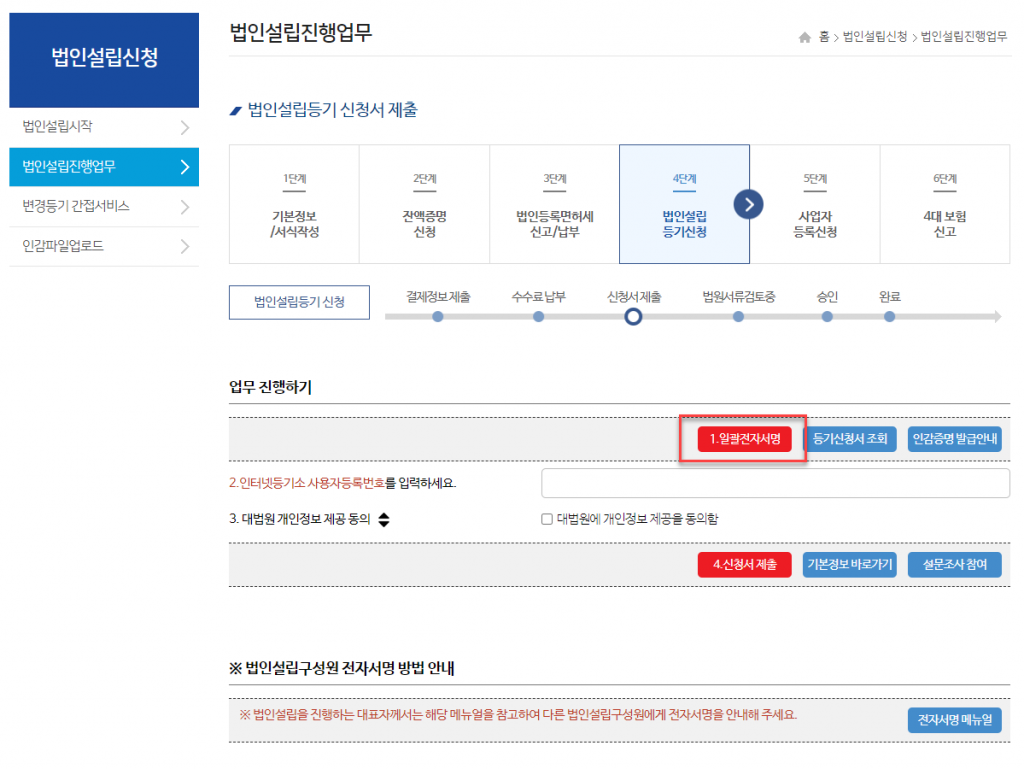This screenshot has height=769, width=1024.
Task: Click the up-down arrow beside 개인정보 제공 동의
Action: pos(384,520)
